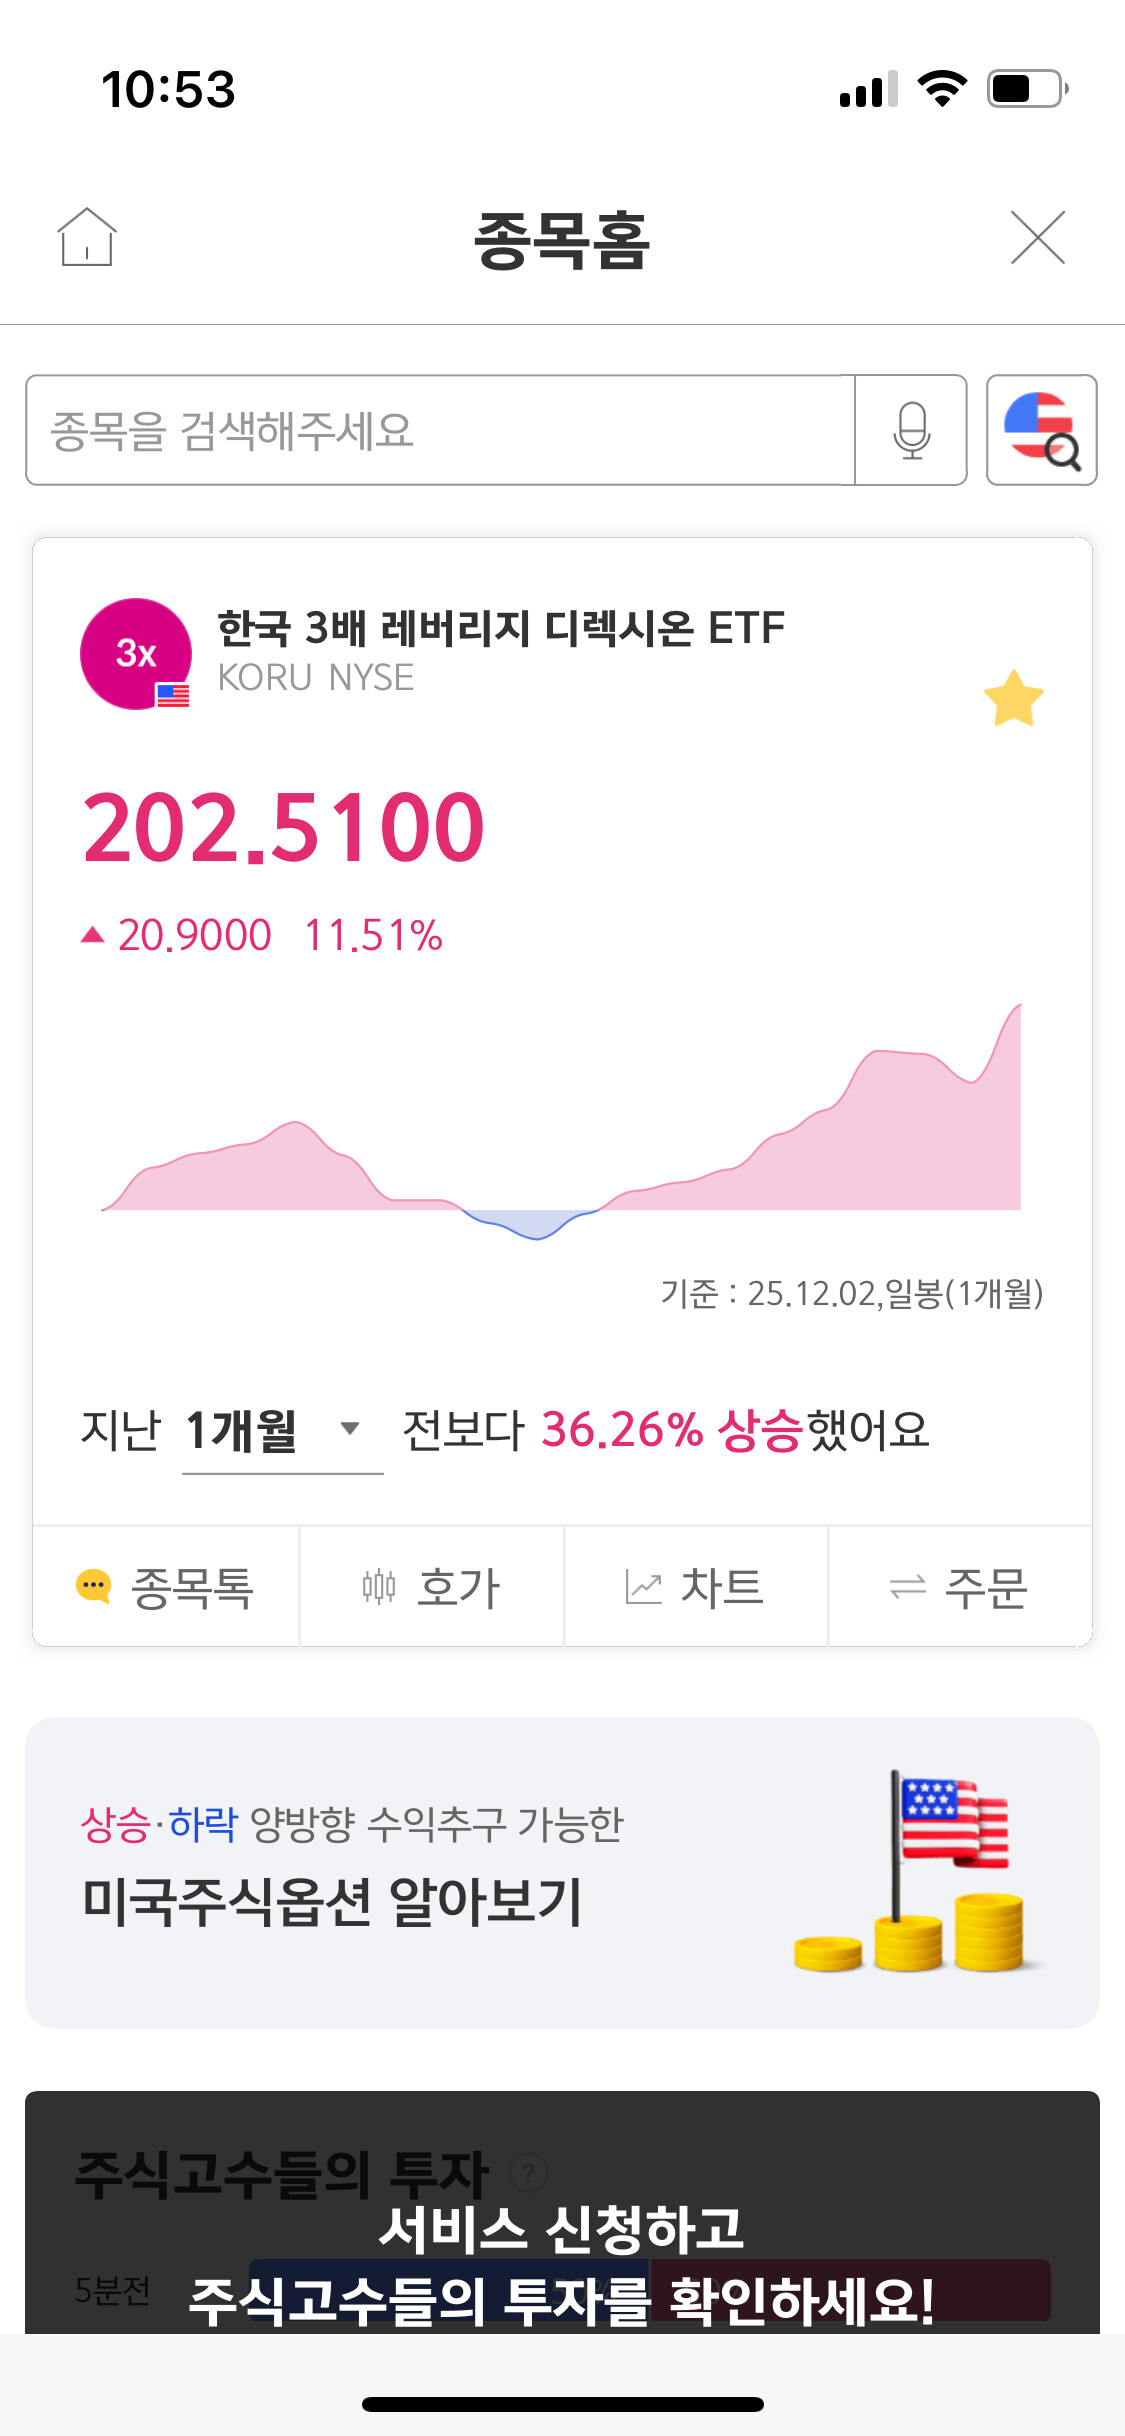Tap the microphone voice search icon

click(x=911, y=430)
